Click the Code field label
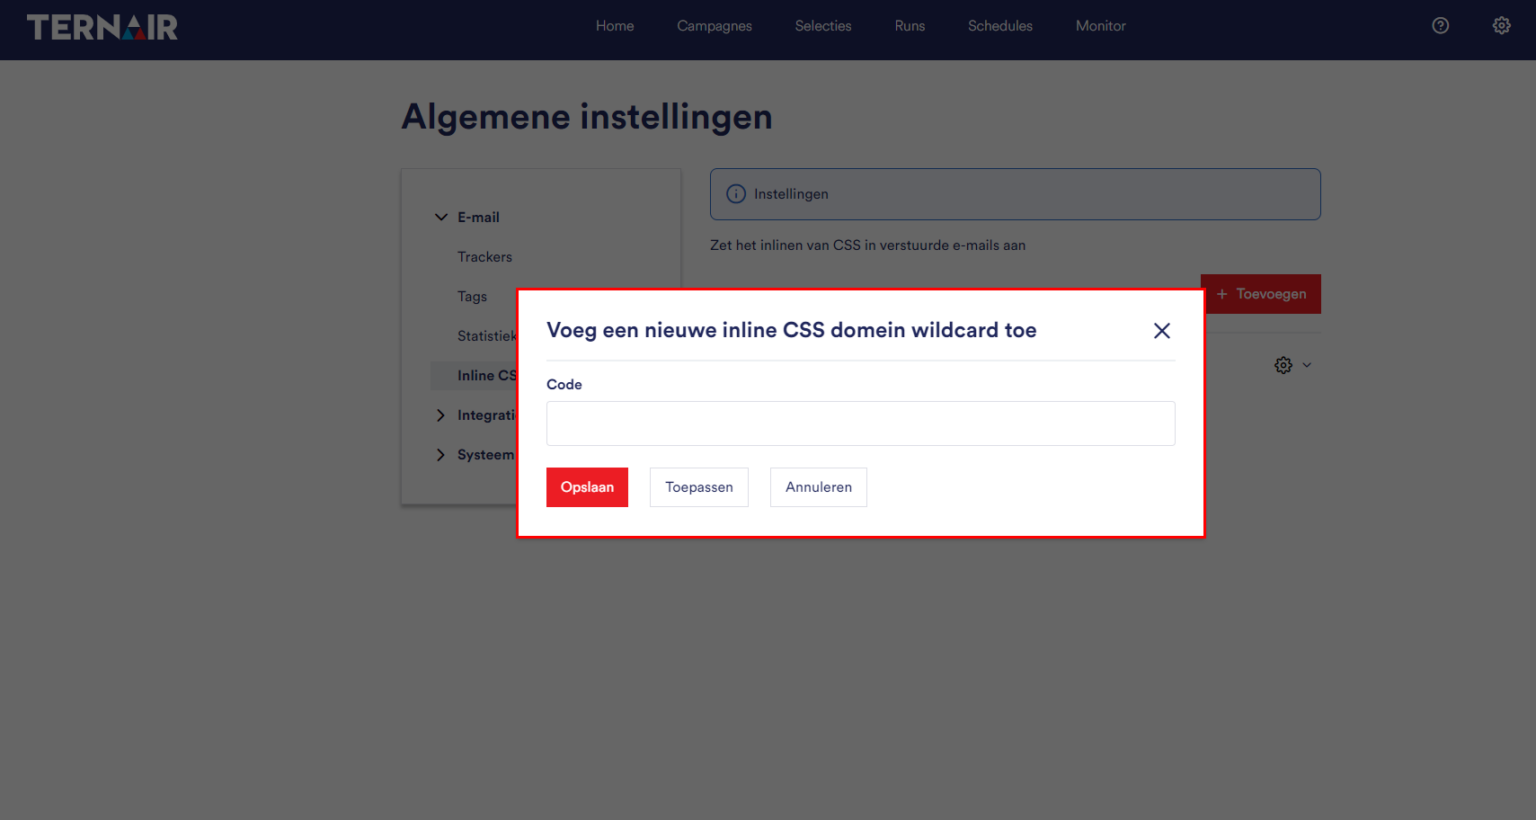The width and height of the screenshot is (1536, 820). pos(564,384)
